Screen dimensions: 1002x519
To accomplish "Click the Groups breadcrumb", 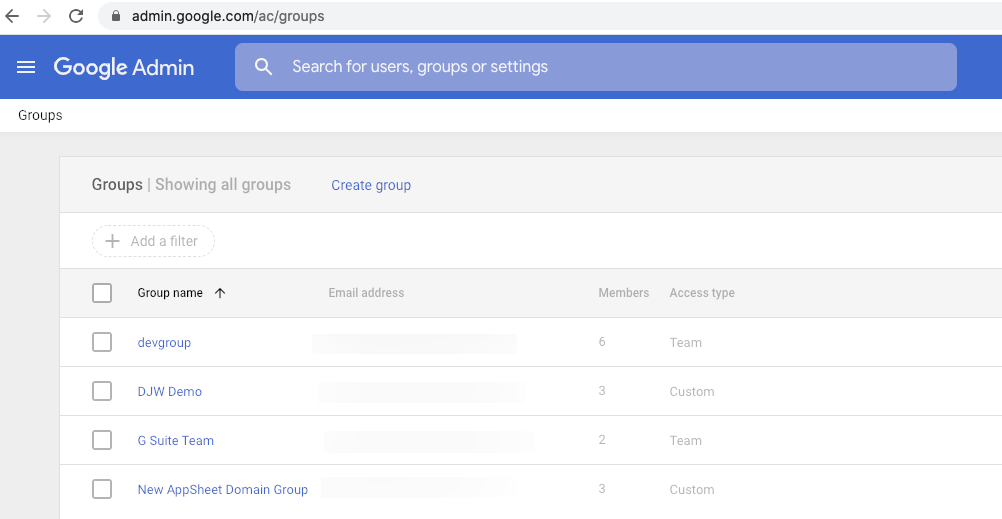I will tap(40, 115).
